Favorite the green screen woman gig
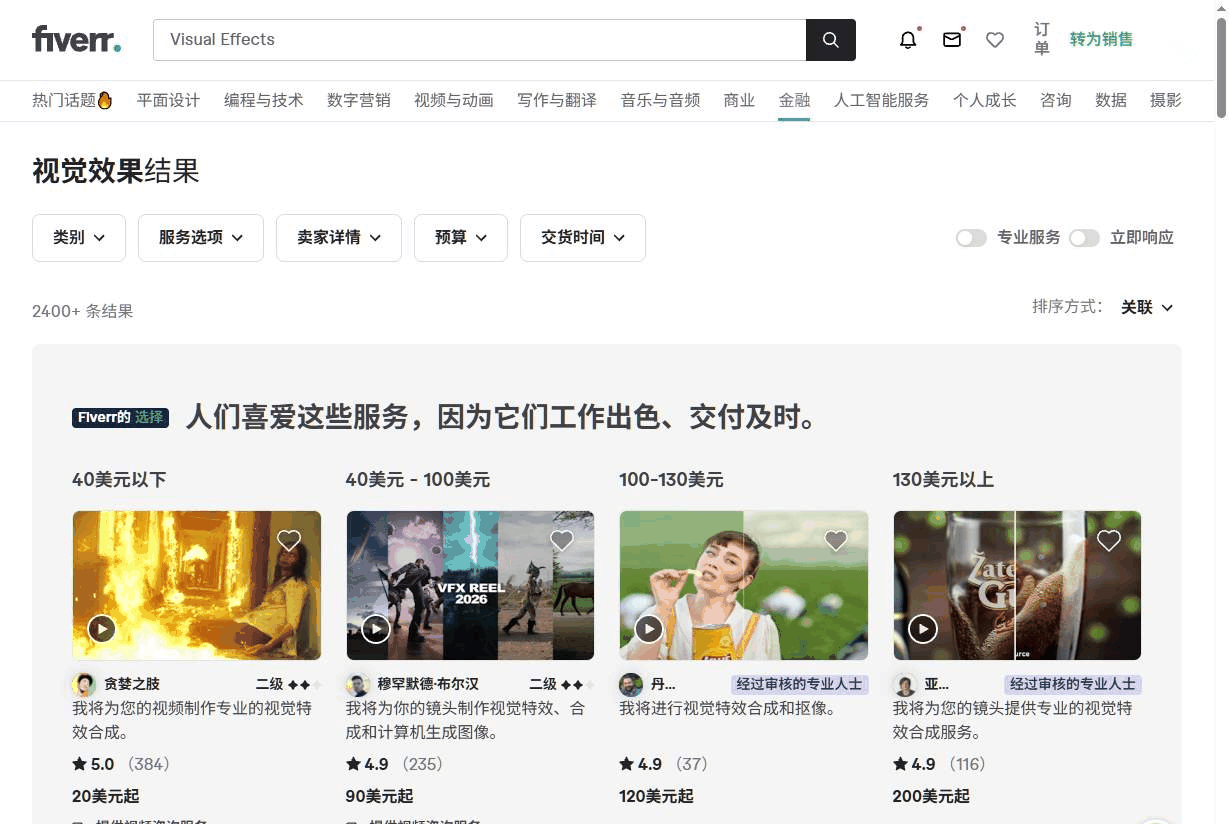Image resolution: width=1229 pixels, height=824 pixels. pyautogui.click(x=836, y=541)
